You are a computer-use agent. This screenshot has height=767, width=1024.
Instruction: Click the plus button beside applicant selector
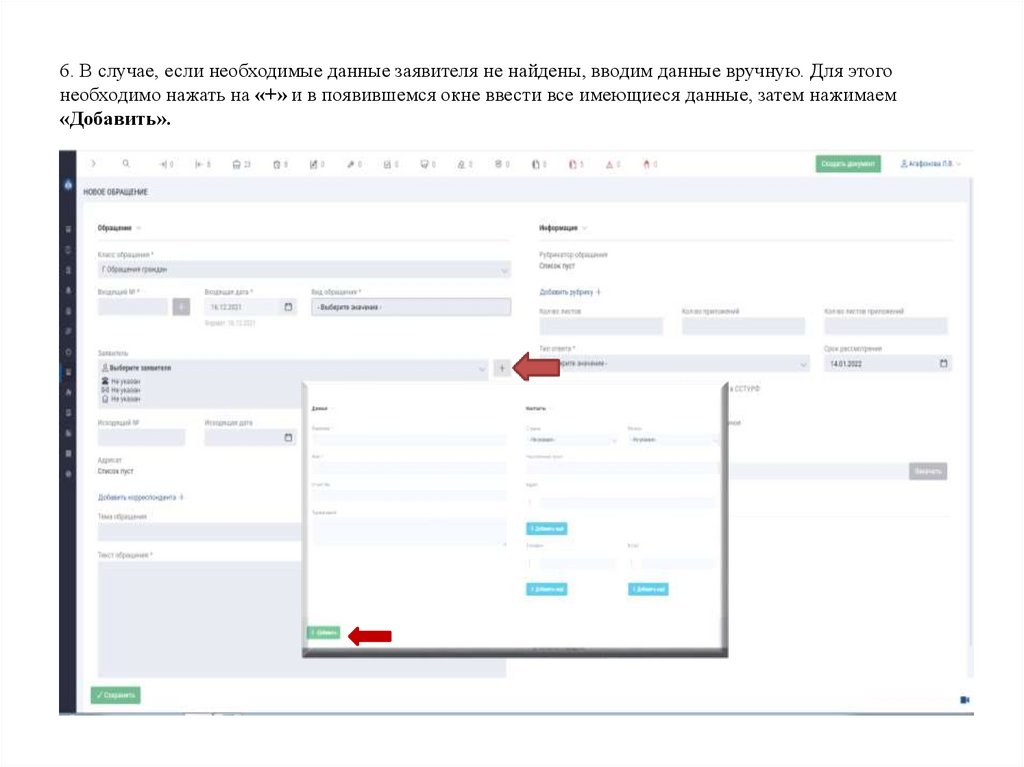tap(502, 368)
